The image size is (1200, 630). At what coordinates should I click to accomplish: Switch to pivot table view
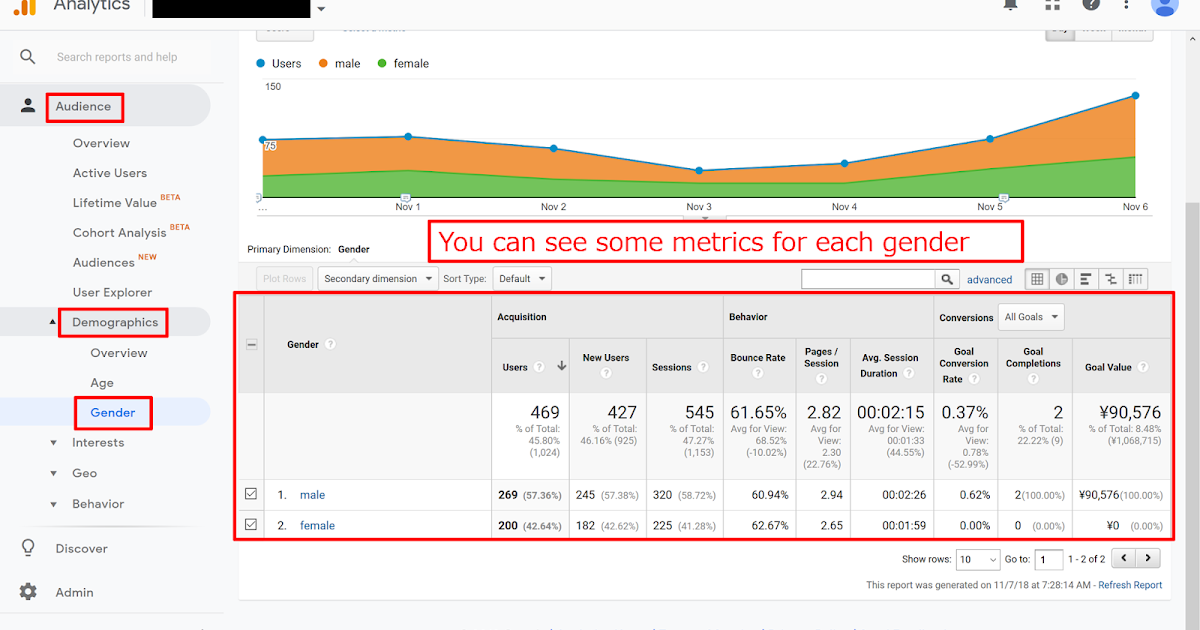1135,279
